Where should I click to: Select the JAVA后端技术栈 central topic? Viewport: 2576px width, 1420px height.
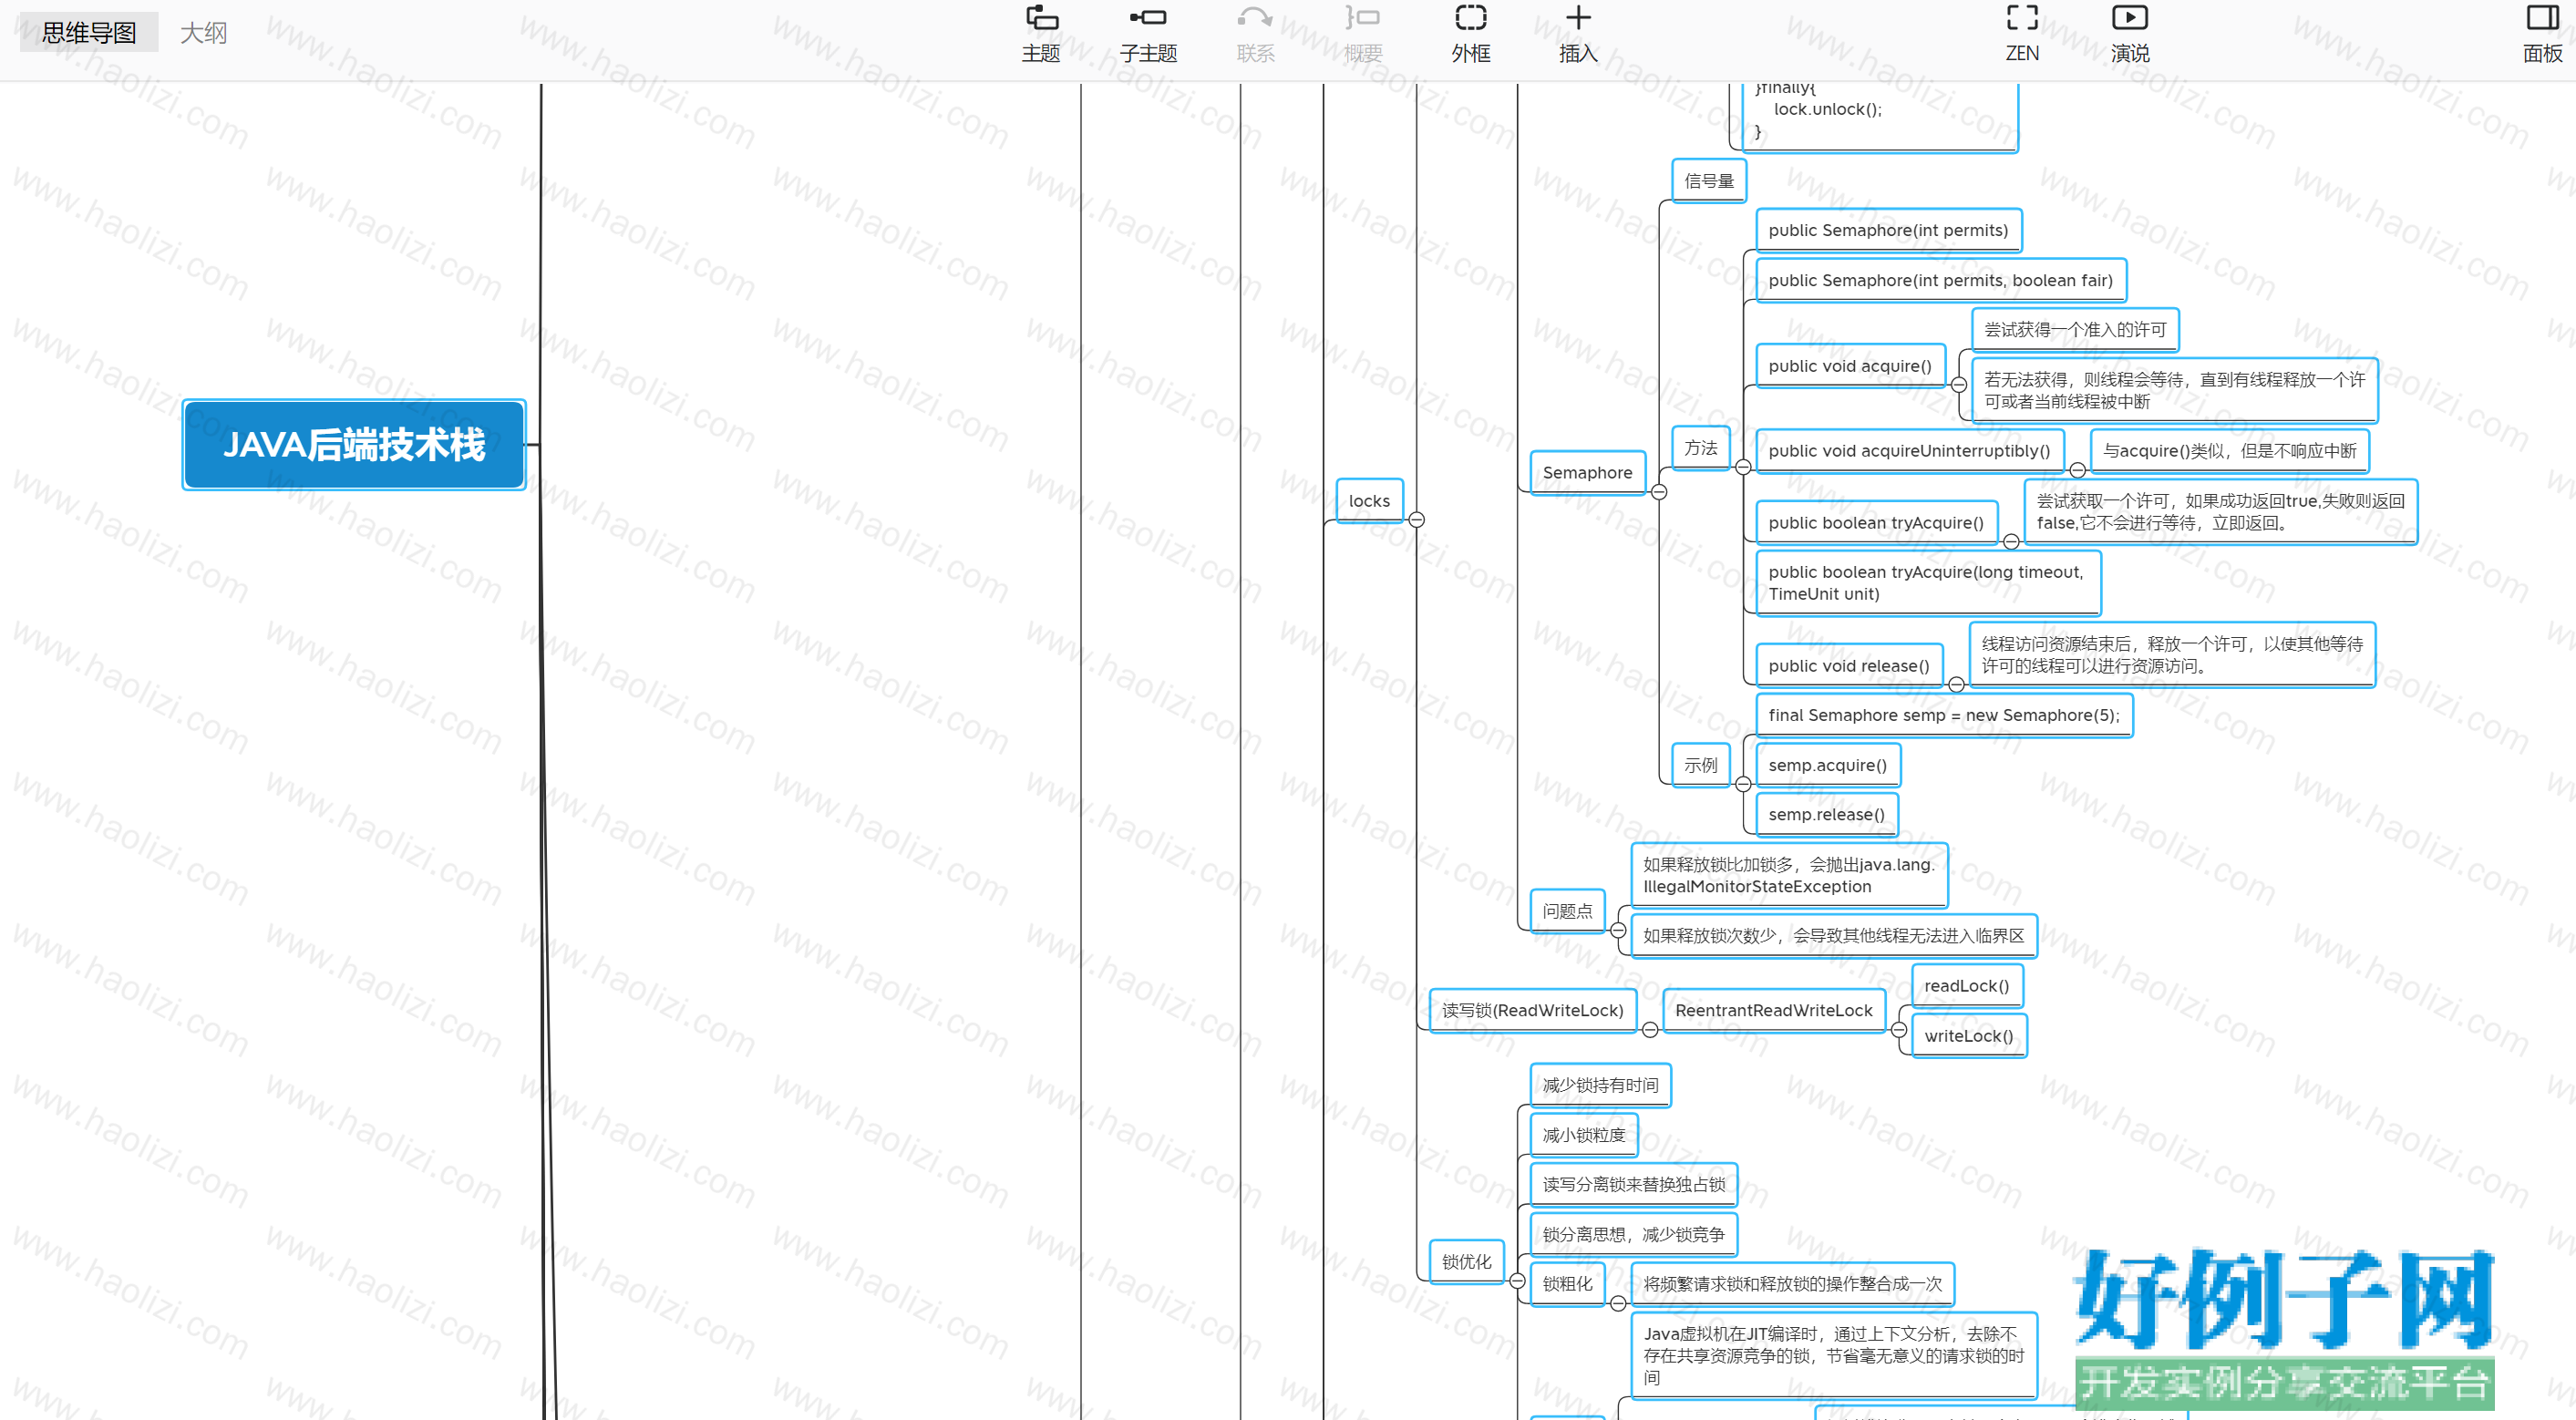click(x=354, y=444)
